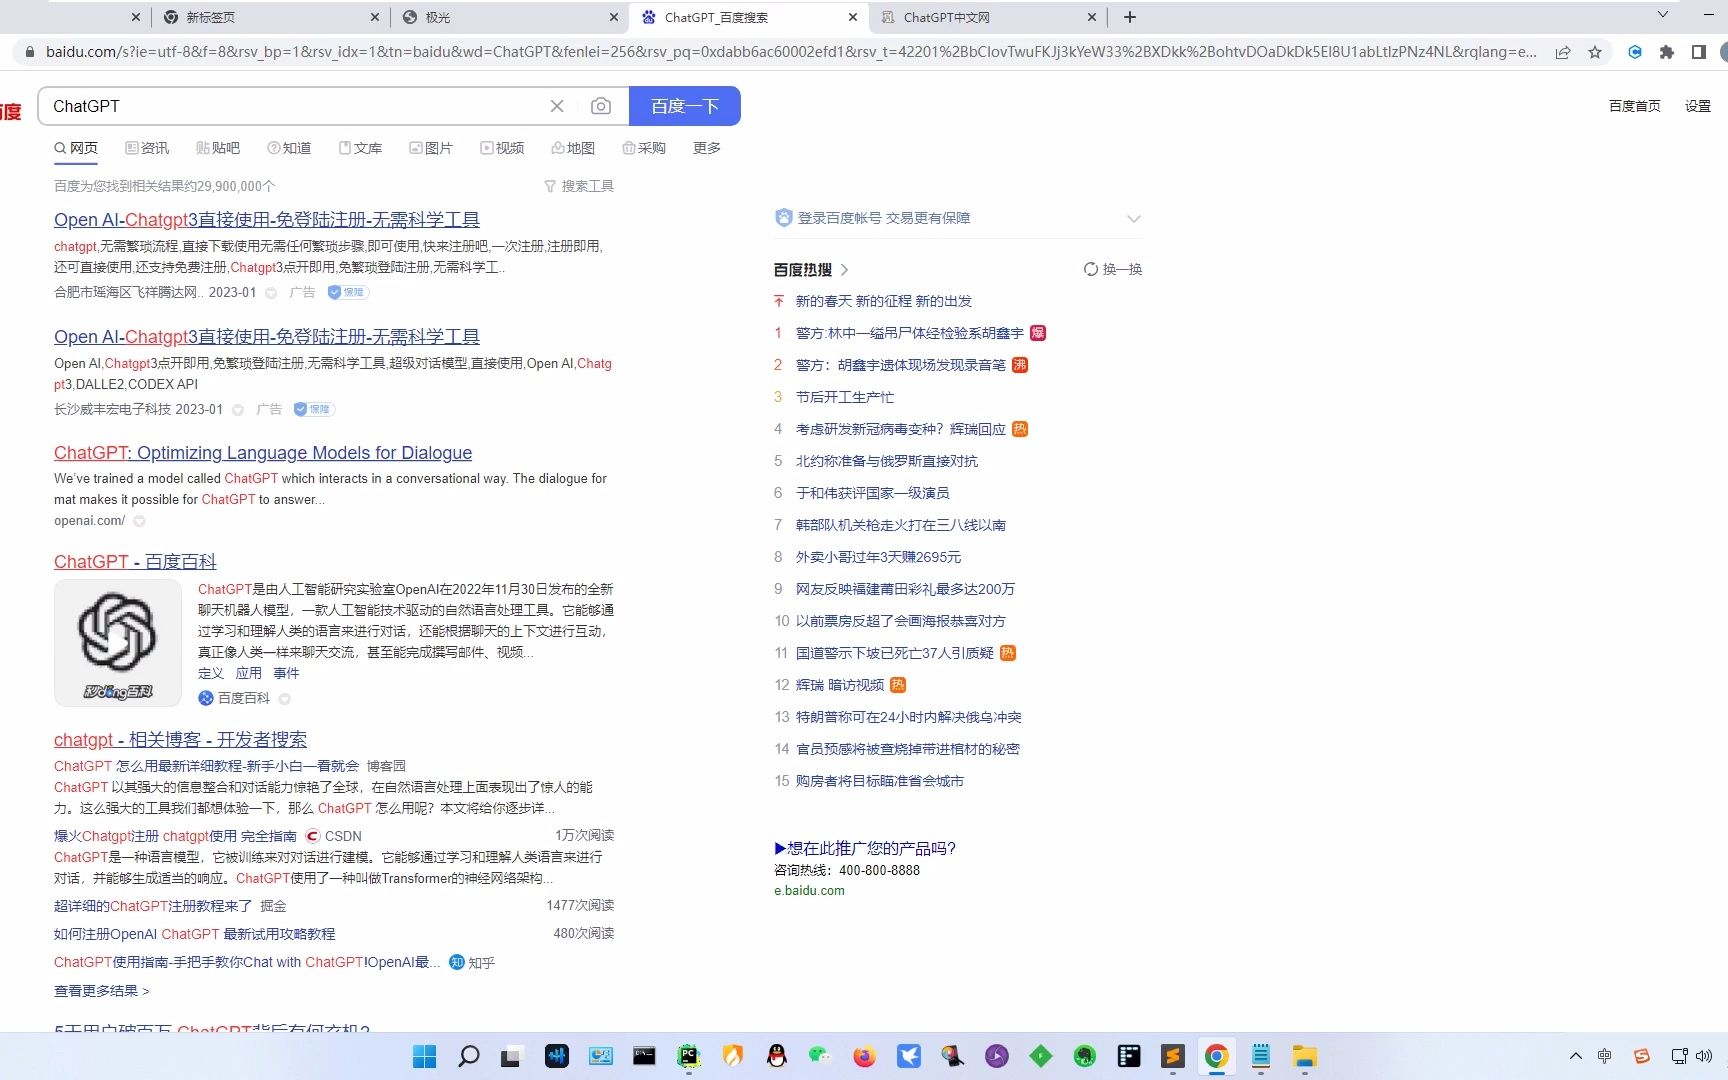The width and height of the screenshot is (1728, 1080).
Task: Open the ChatGPT - 百度百科 result
Action: click(135, 562)
